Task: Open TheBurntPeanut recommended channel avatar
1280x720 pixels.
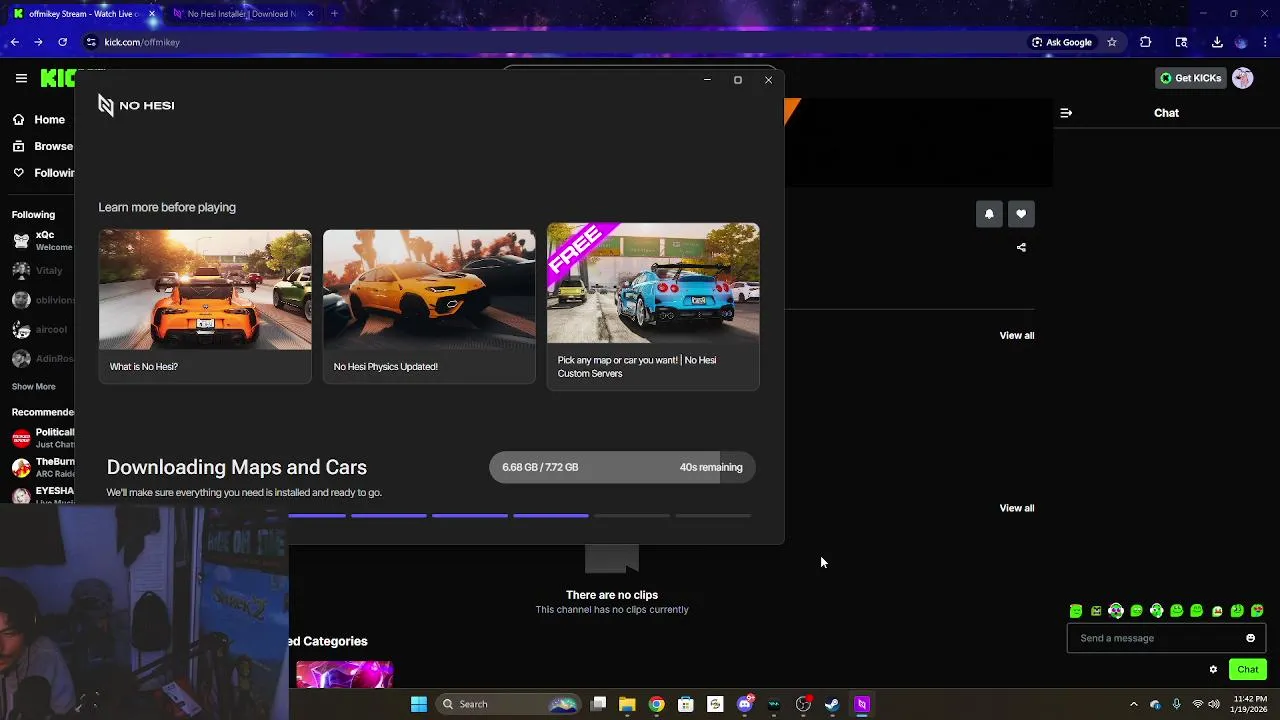Action: click(x=21, y=467)
